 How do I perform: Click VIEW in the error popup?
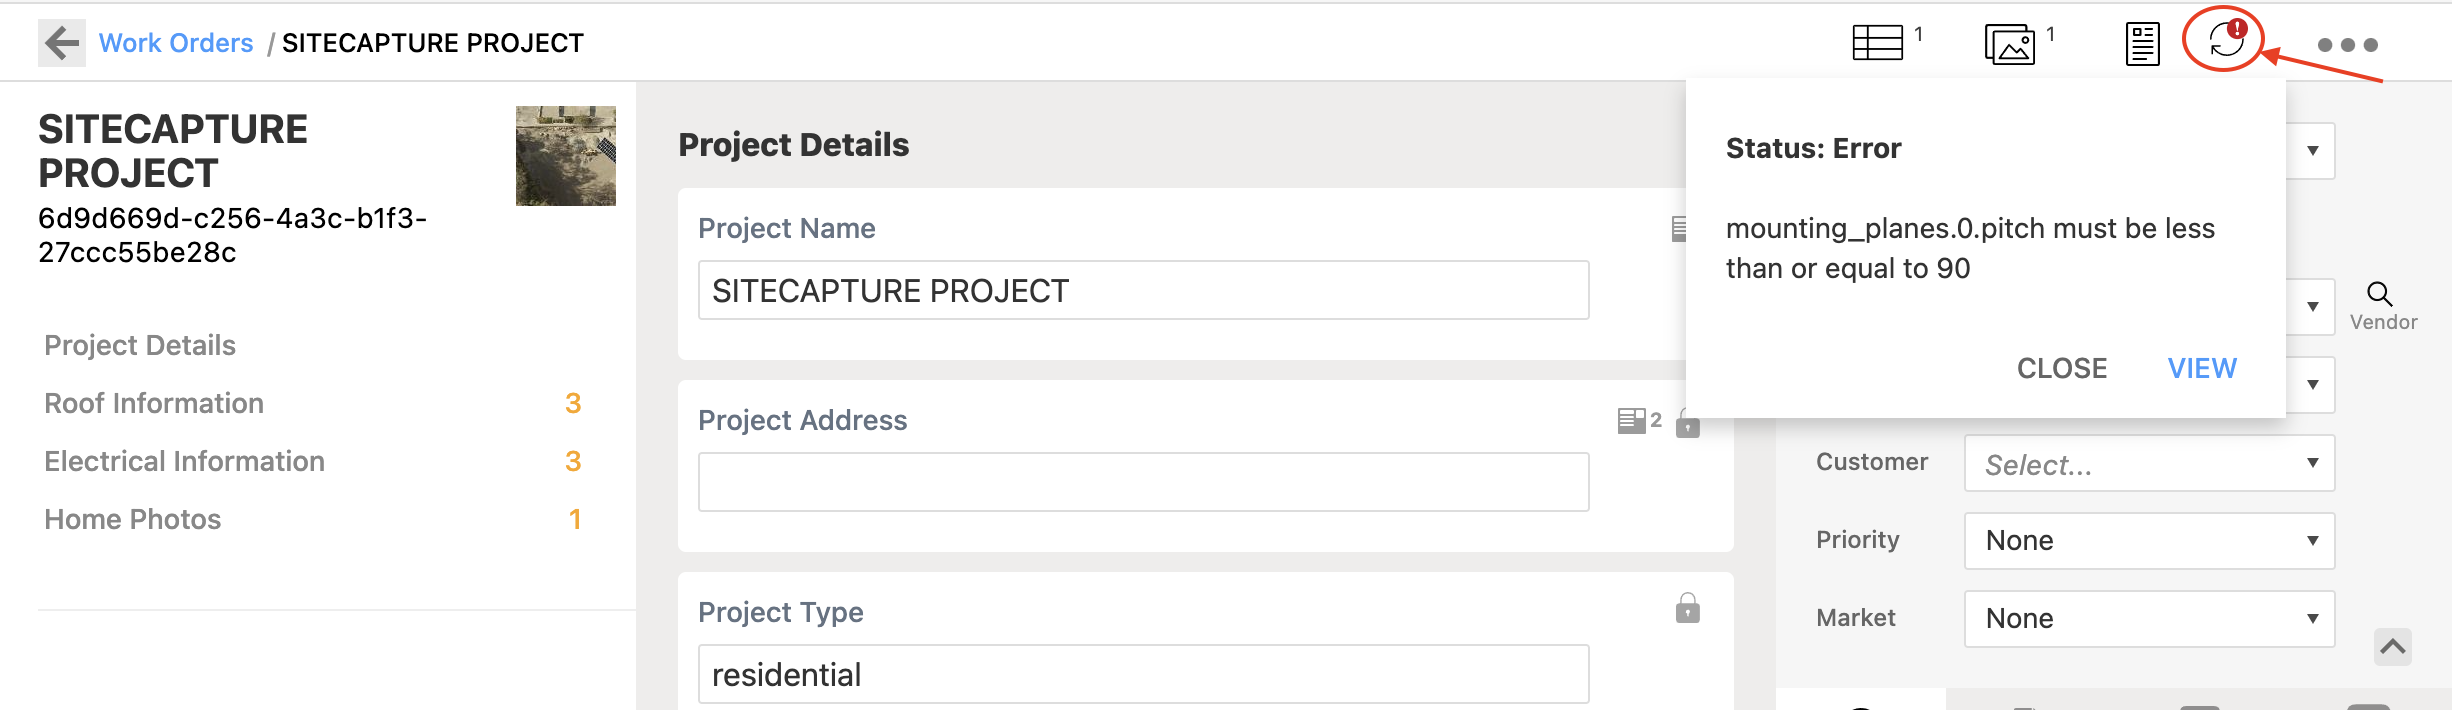coord(2202,368)
